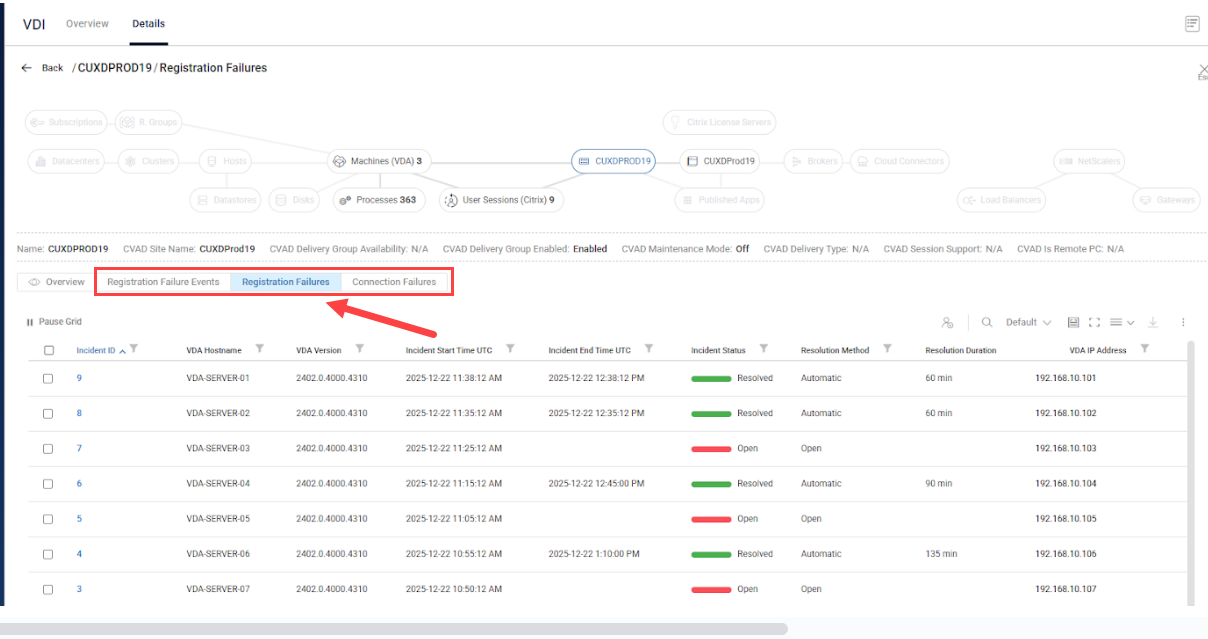1208x639 pixels.
Task: Open the Connection Failures tab
Action: pos(395,281)
